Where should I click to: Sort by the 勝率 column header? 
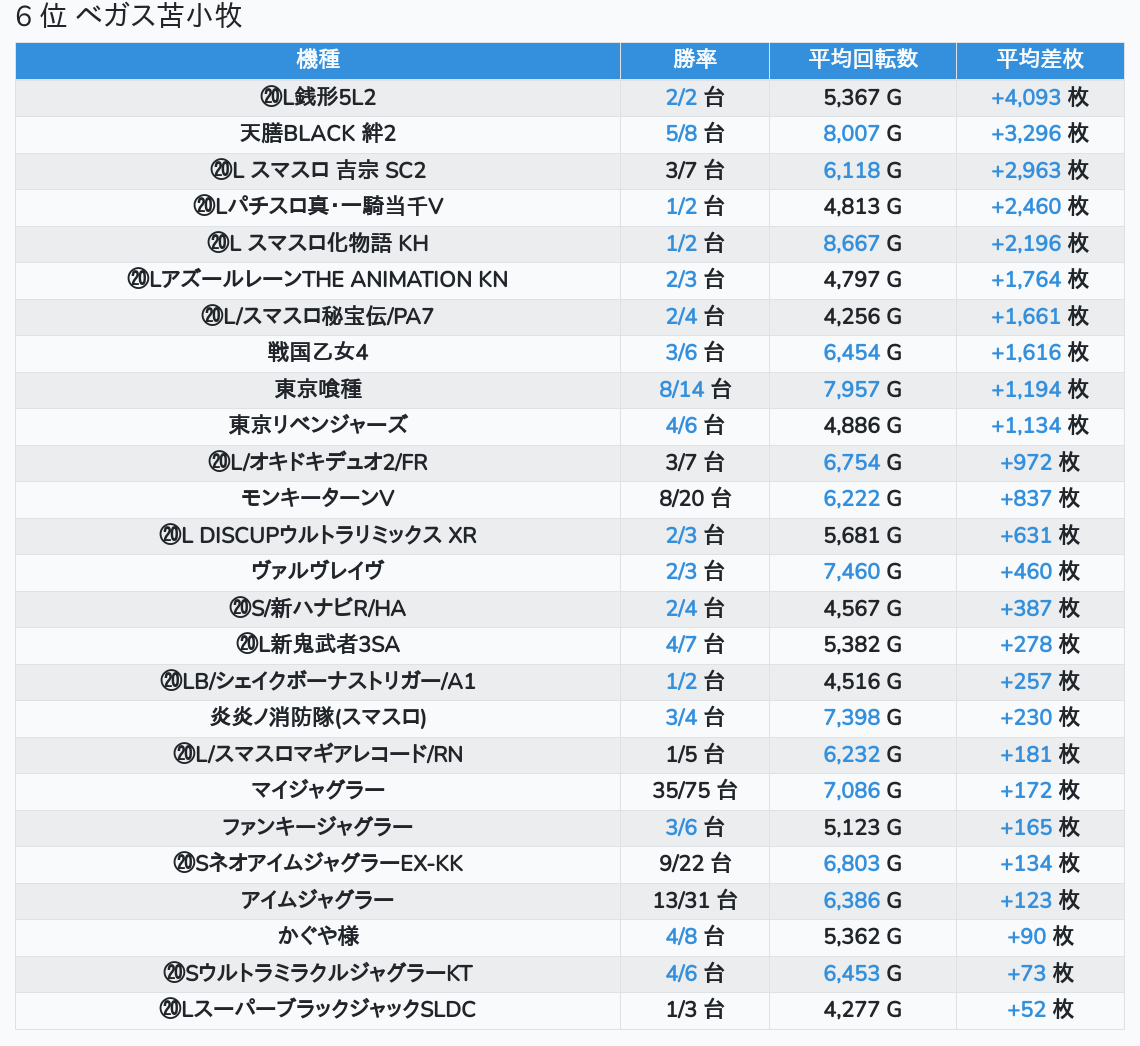(694, 60)
